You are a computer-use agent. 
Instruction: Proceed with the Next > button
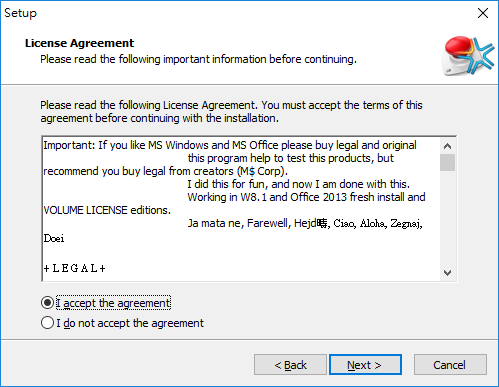click(x=365, y=365)
